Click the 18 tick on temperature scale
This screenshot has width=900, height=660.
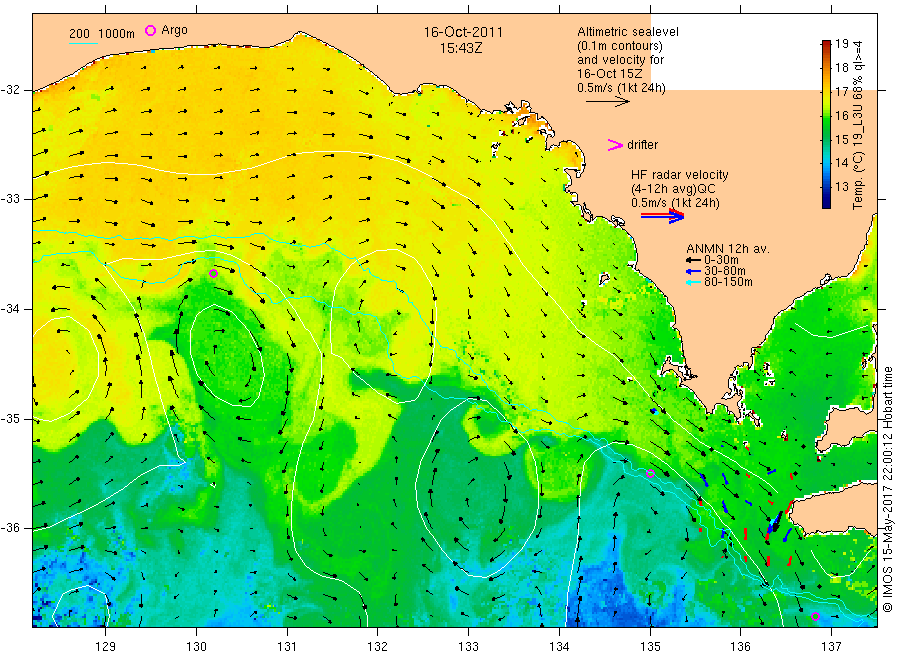tap(841, 68)
